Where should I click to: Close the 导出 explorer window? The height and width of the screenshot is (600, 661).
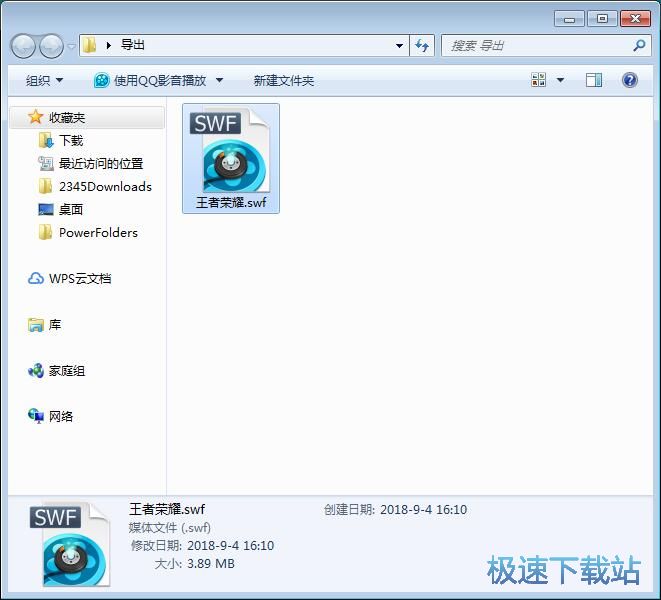[635, 19]
